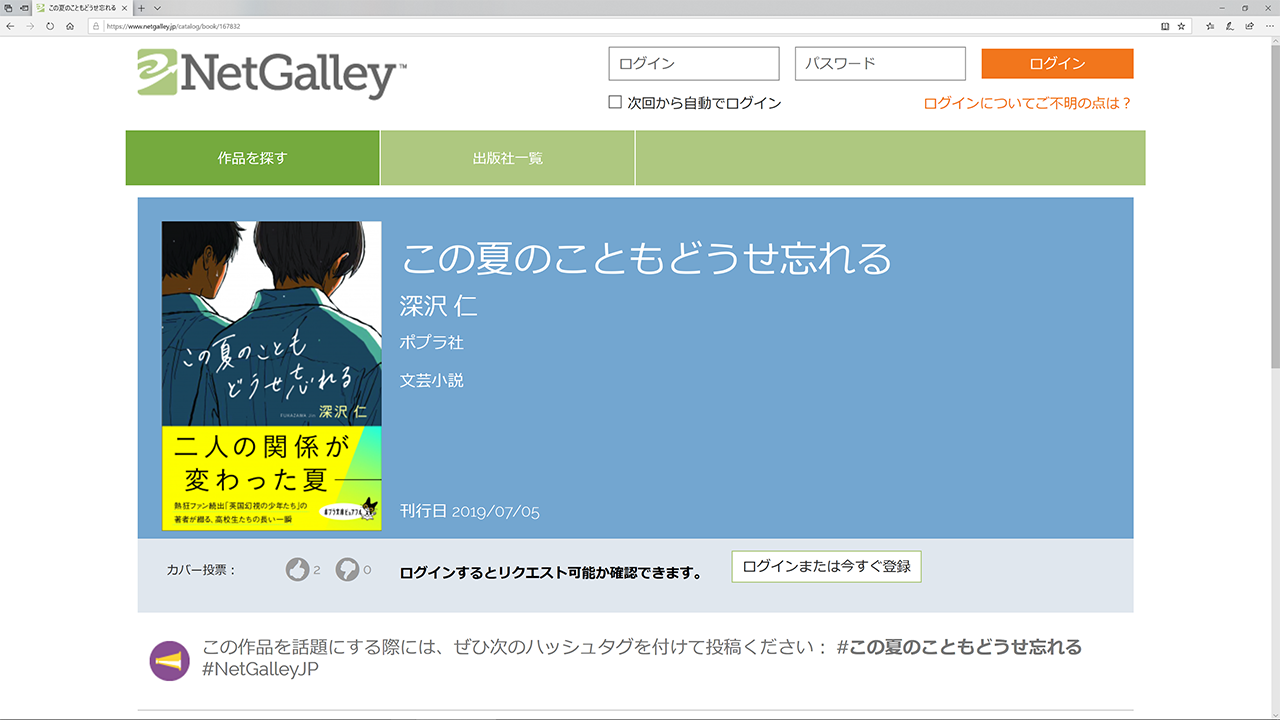The height and width of the screenshot is (720, 1280).
Task: Click the 文芸小説 category link
Action: point(432,380)
